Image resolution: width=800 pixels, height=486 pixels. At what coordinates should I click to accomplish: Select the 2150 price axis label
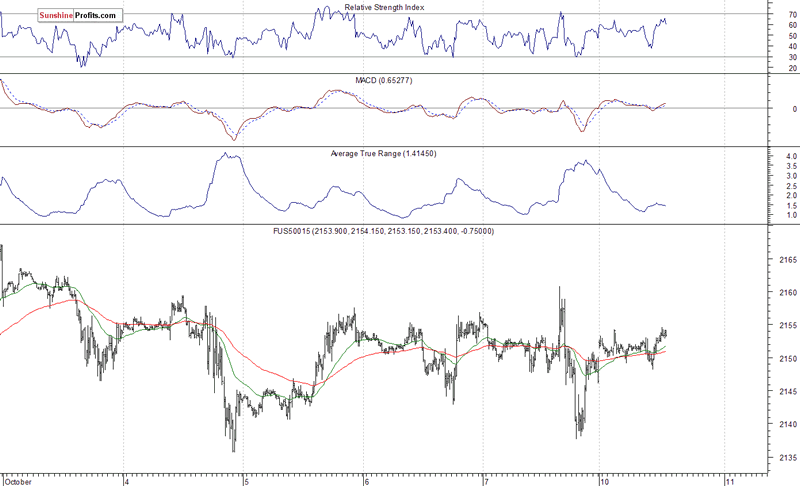(788, 359)
